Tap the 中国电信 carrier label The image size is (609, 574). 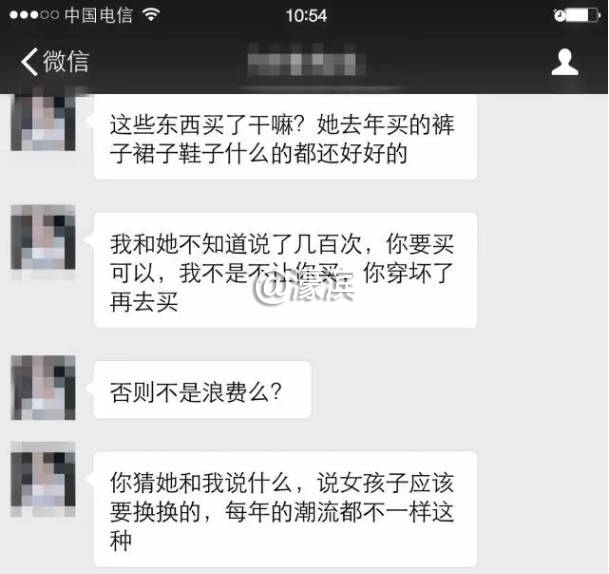click(x=98, y=15)
